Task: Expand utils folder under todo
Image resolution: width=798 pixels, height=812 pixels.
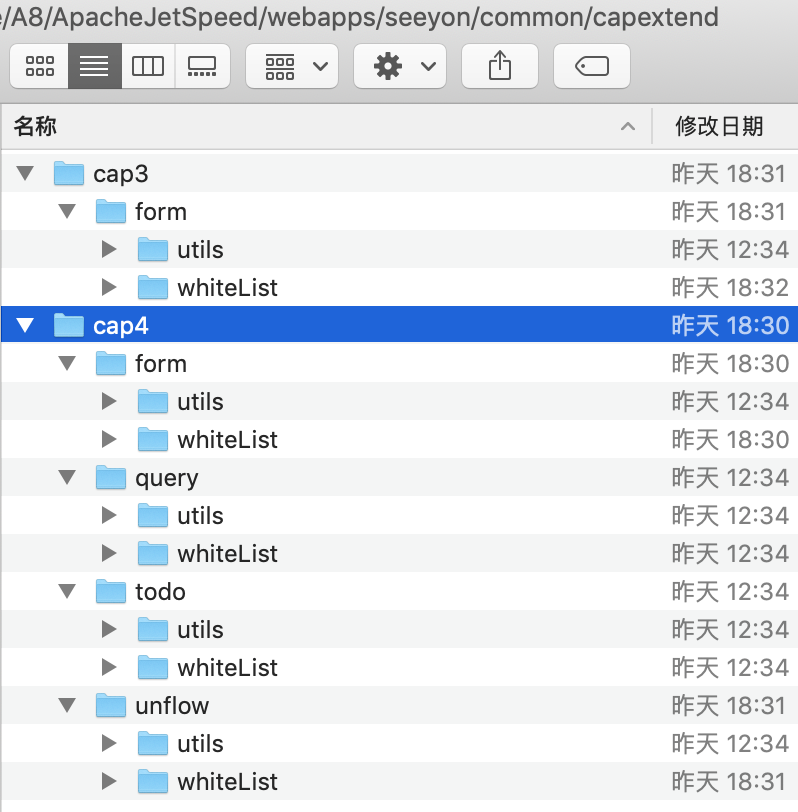Action: pyautogui.click(x=109, y=630)
